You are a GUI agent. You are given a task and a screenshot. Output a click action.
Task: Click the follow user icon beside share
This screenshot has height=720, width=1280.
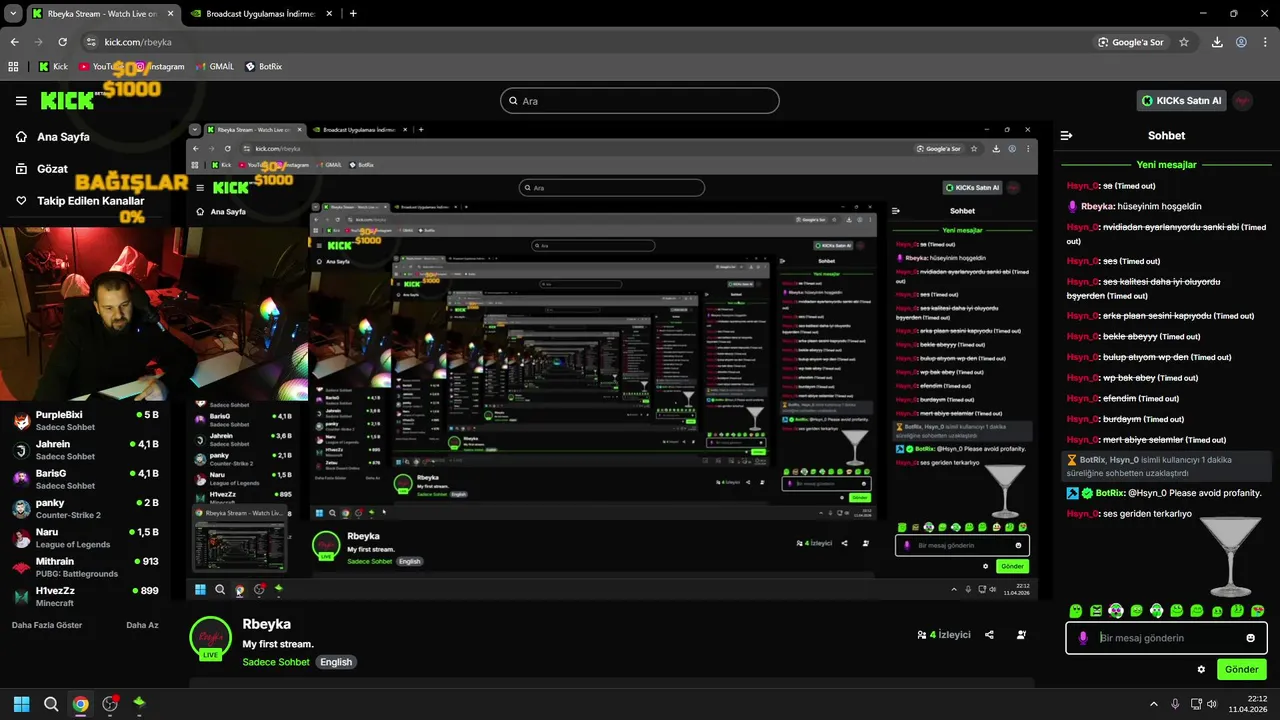1021,635
